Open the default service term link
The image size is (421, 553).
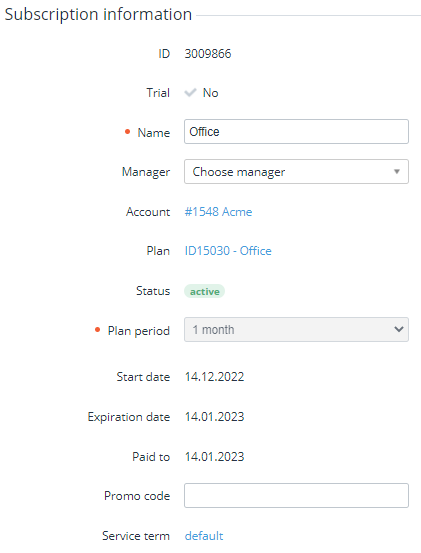[204, 536]
